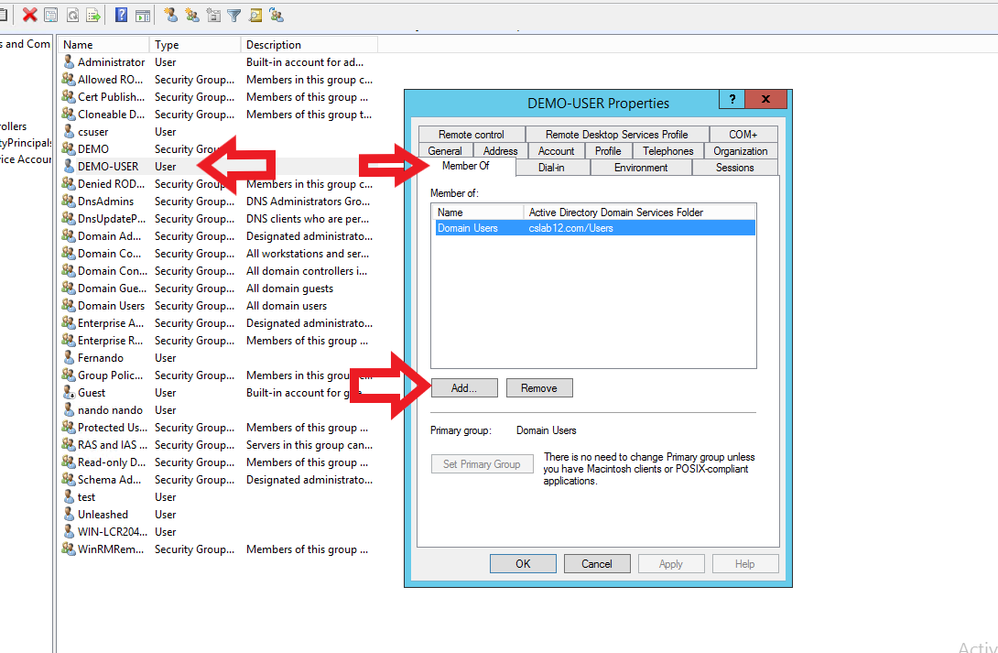Click the Find objects toolbar icon
This screenshot has height=653, width=998.
tap(255, 15)
